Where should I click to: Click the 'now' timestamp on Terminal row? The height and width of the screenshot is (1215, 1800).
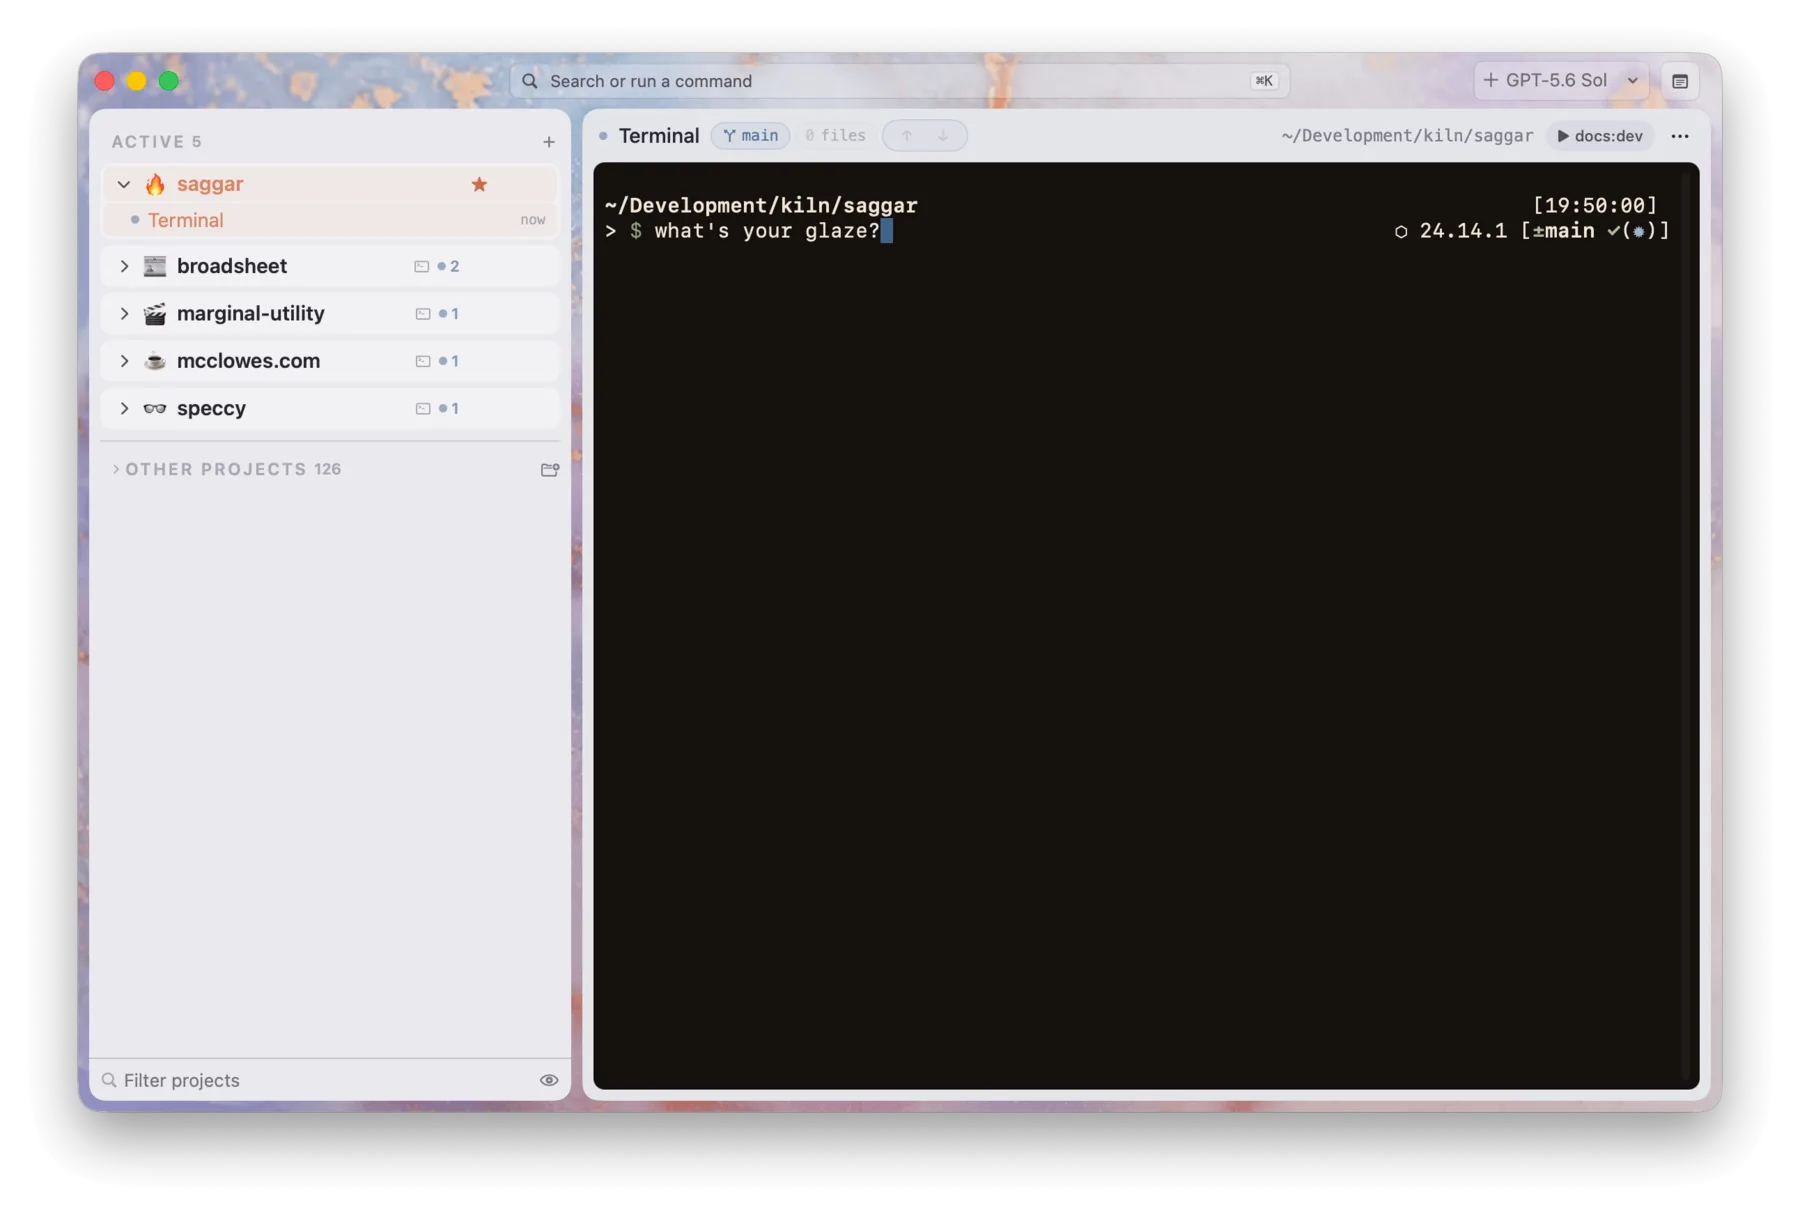pos(533,220)
